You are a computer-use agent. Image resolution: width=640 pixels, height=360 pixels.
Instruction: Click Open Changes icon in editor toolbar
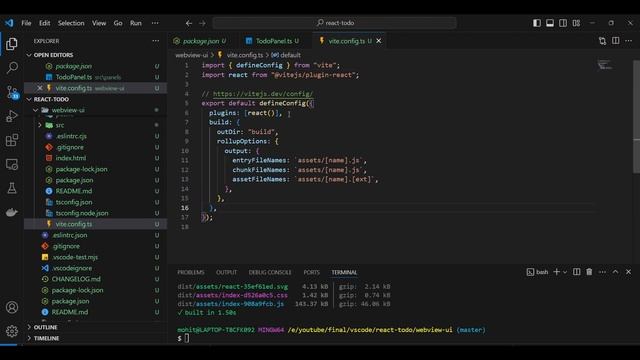(x=602, y=41)
